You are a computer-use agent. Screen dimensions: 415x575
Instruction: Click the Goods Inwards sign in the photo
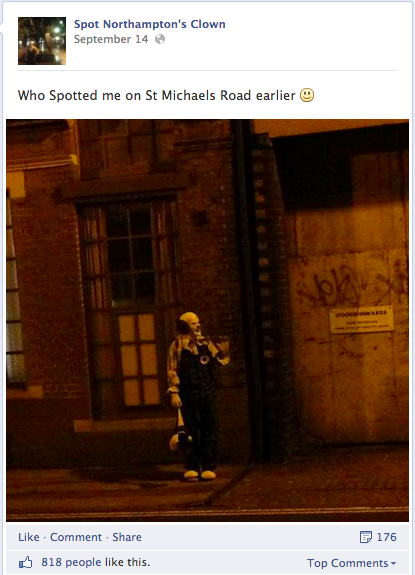pos(361,319)
